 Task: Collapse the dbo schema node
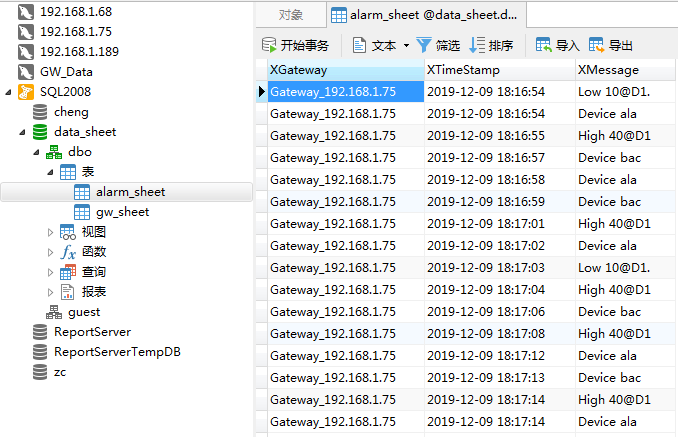(37, 152)
